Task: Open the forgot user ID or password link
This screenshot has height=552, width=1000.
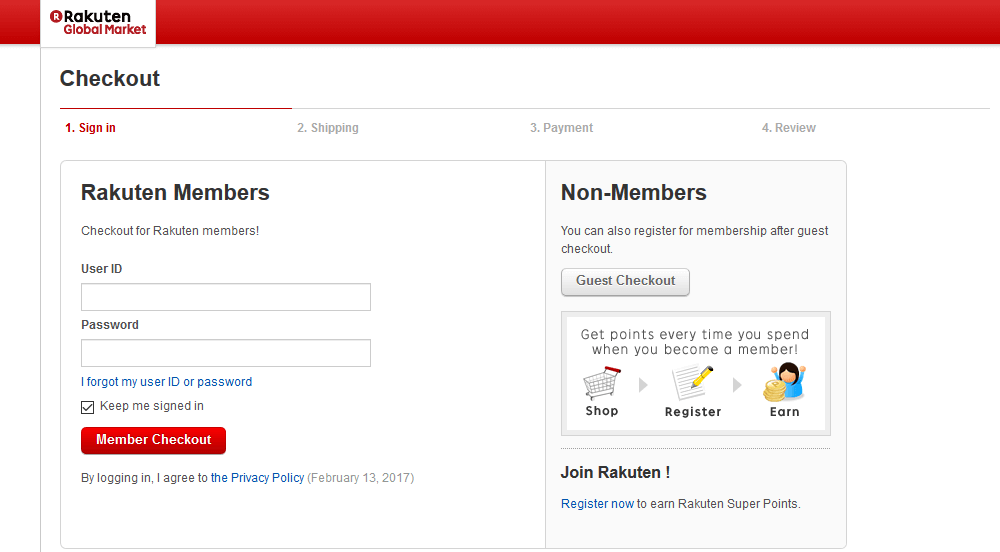Action: click(x=166, y=382)
